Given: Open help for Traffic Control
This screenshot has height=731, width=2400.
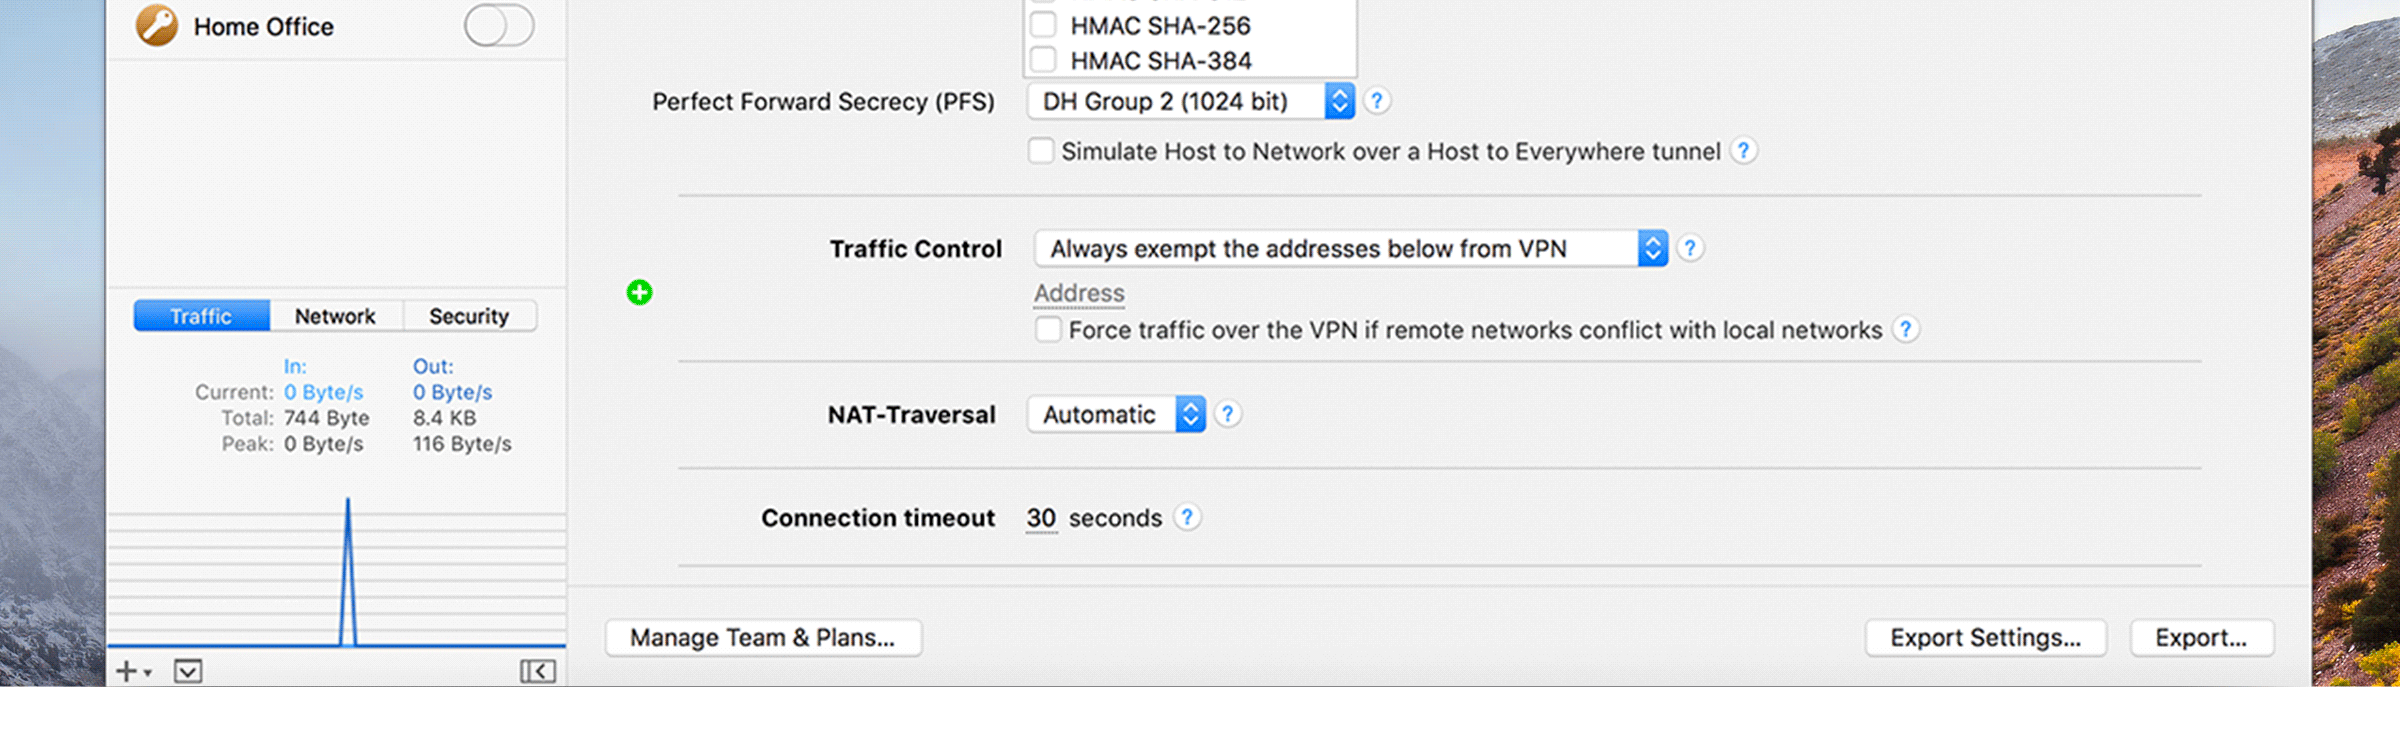Looking at the screenshot, I should 1690,248.
